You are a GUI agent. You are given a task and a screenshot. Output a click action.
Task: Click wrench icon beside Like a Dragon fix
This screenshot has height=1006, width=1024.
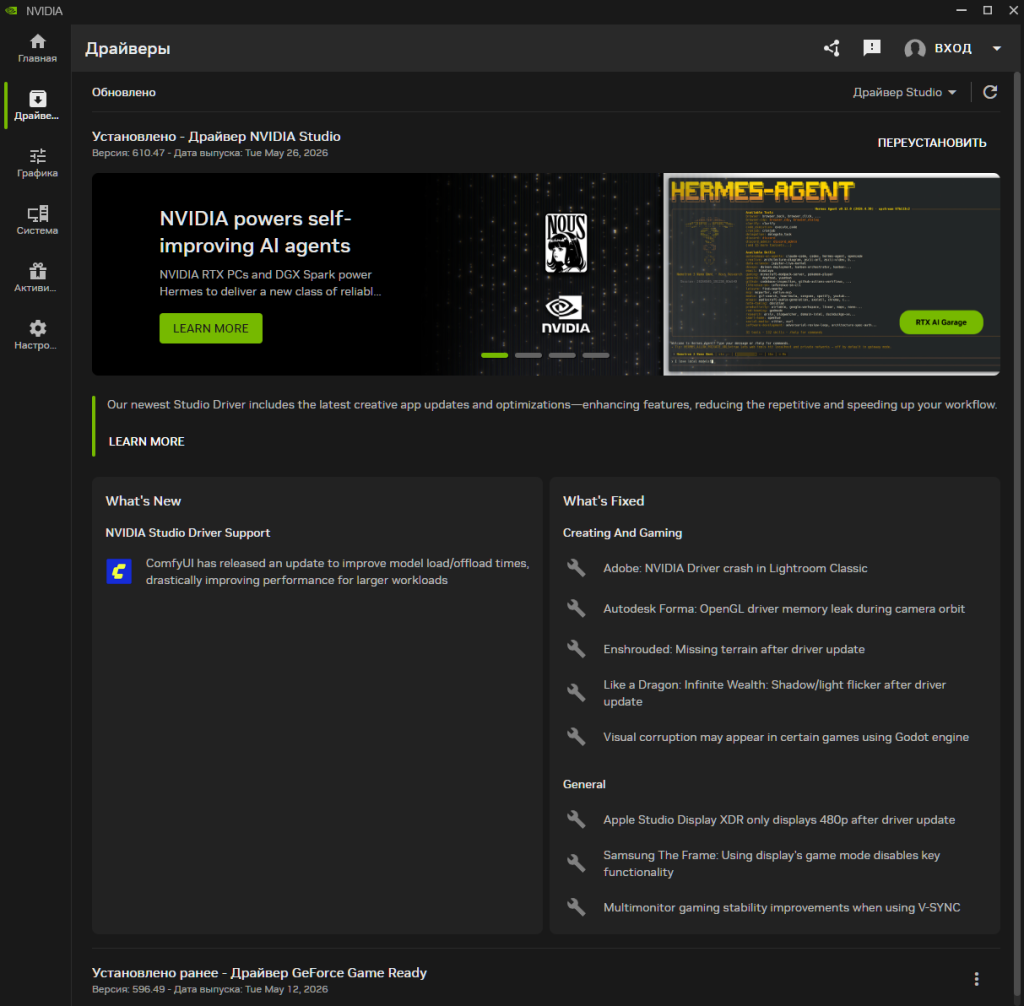576,693
